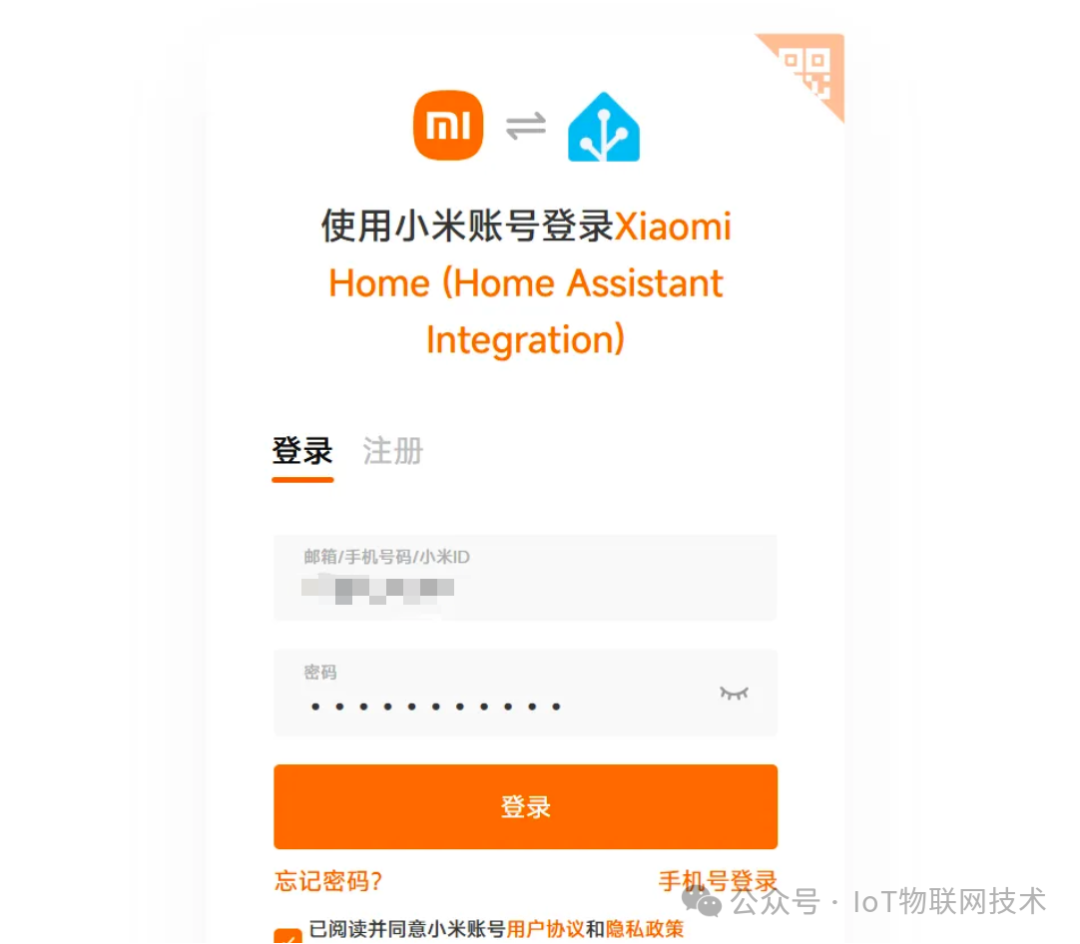
Task: Click the WeChat icon in watermark
Action: (701, 901)
